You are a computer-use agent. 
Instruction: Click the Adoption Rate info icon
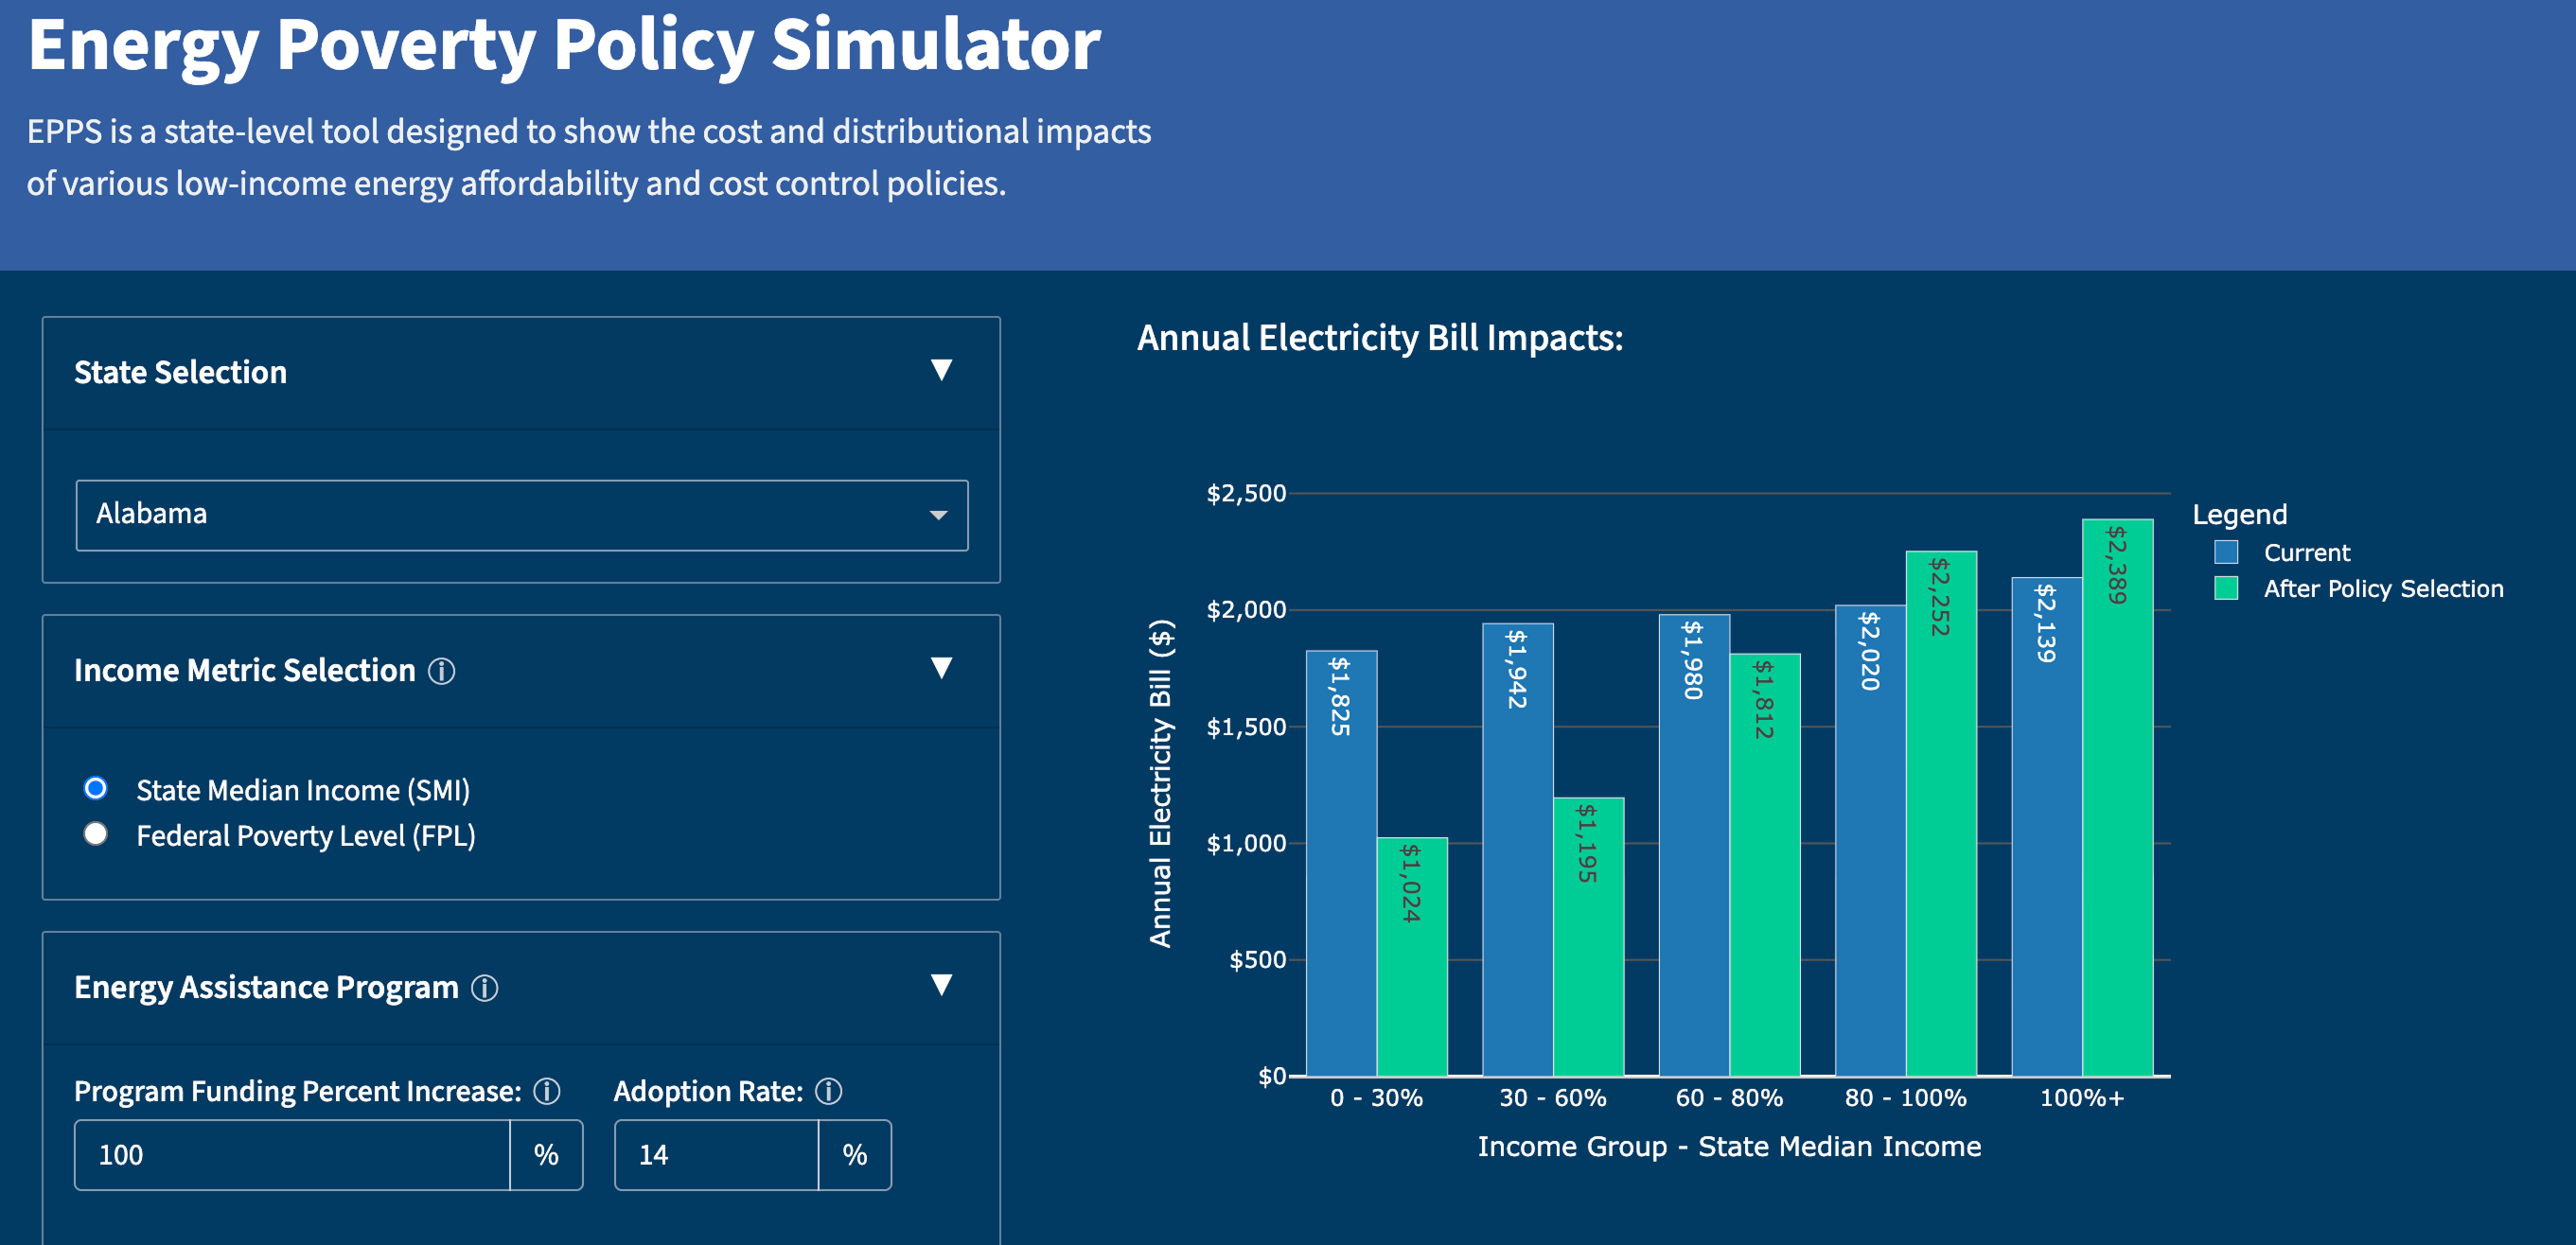828,1092
